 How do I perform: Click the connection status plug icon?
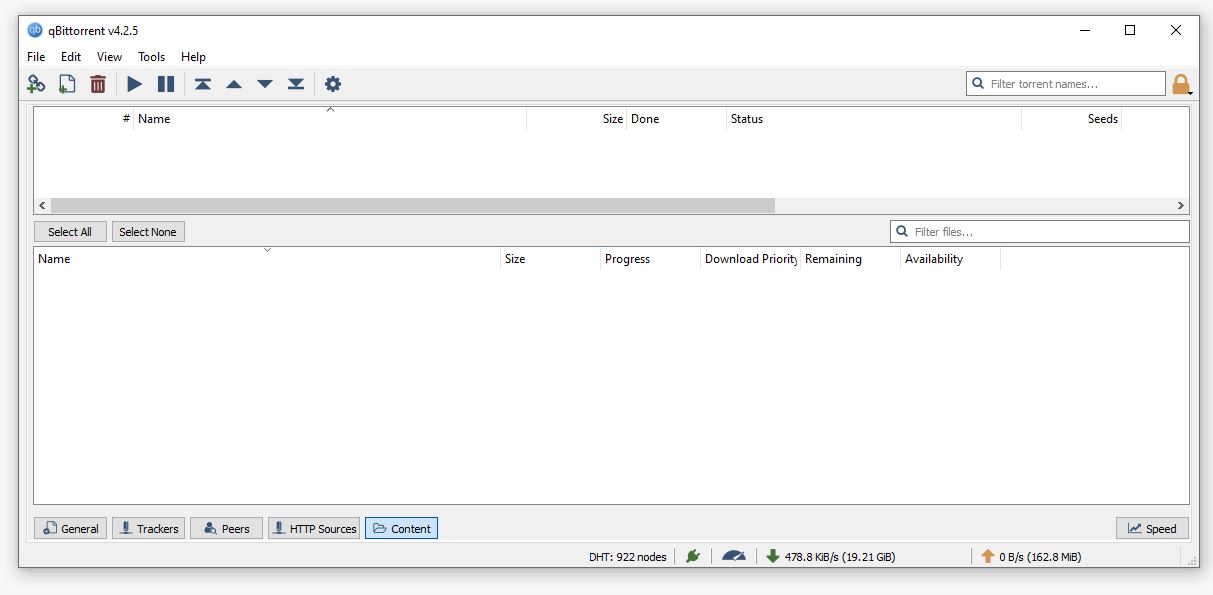[x=693, y=556]
